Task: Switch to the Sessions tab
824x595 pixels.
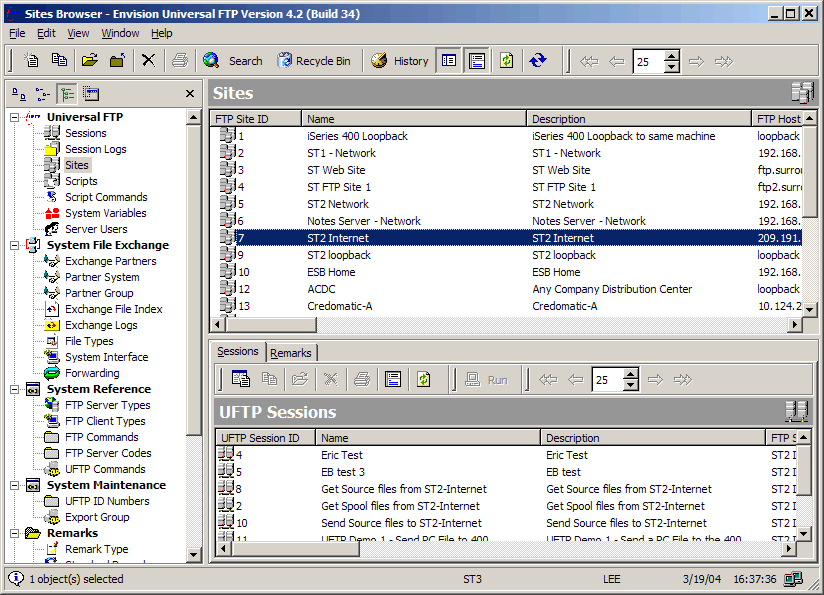Action: pyautogui.click(x=238, y=351)
